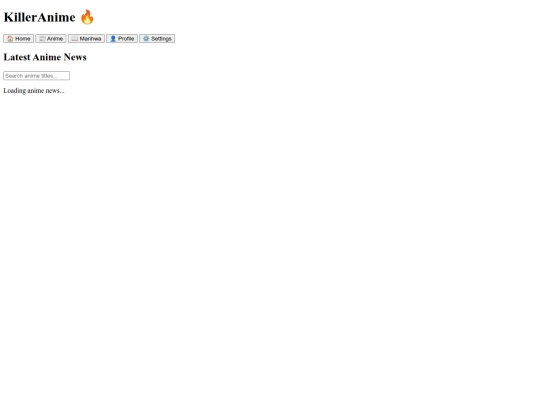Click the gear icon on Settings
Viewport: 540px width, 405px height.
point(146,39)
